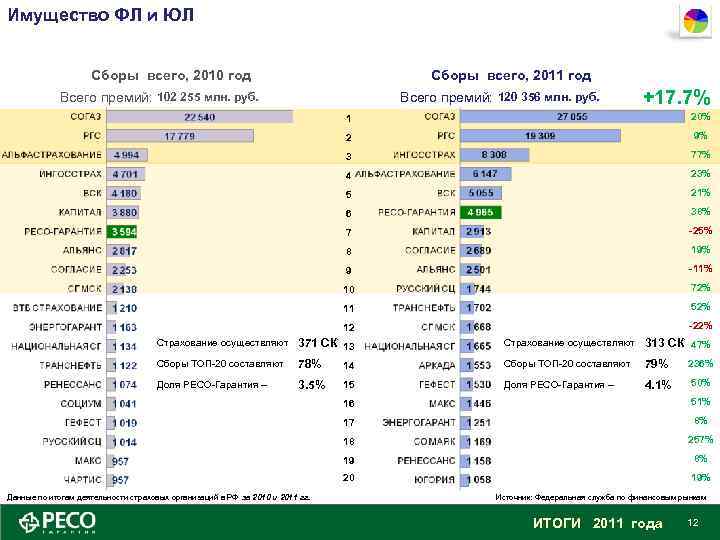The width and height of the screenshot is (720, 540).
Task: Click the '371 СК' insurer count
Action: pyautogui.click(x=318, y=343)
